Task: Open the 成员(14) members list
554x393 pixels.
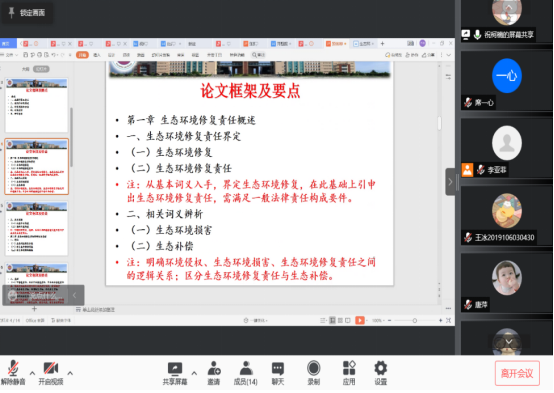Action: click(246, 373)
